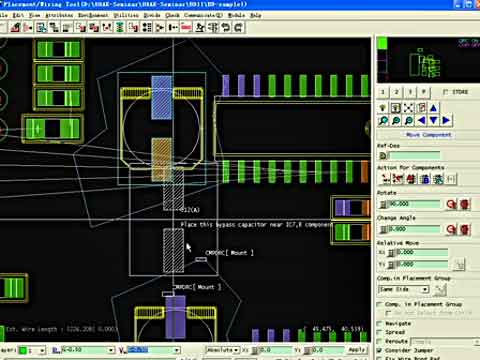Click view preset button 1
This screenshot has width=480, height=360.
tap(383, 92)
